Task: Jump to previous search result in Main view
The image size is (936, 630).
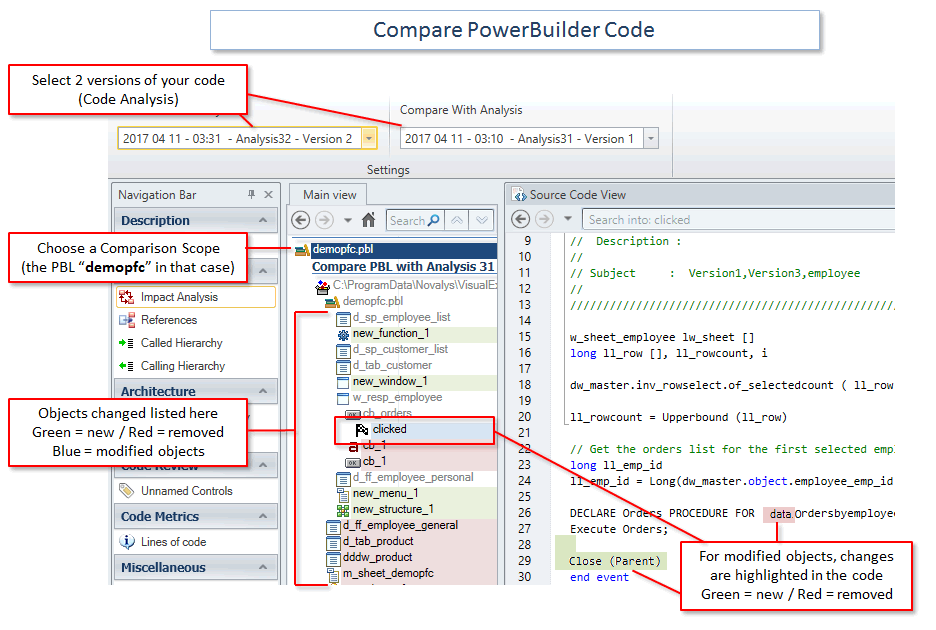Action: [x=457, y=220]
